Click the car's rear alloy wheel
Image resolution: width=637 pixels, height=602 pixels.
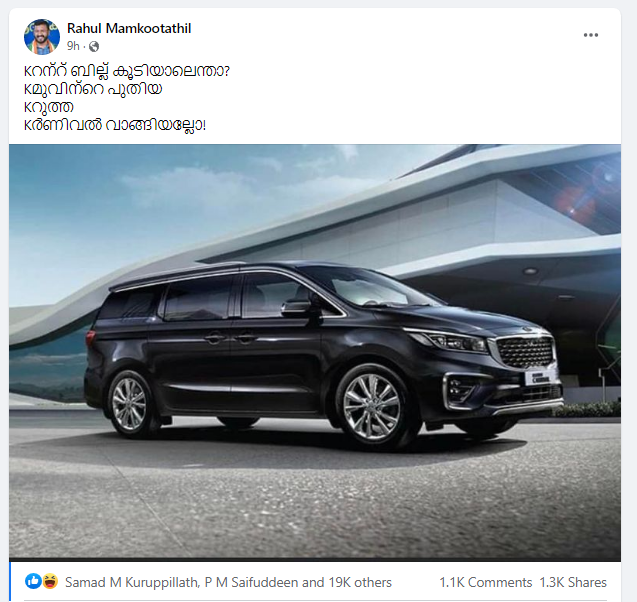click(129, 403)
